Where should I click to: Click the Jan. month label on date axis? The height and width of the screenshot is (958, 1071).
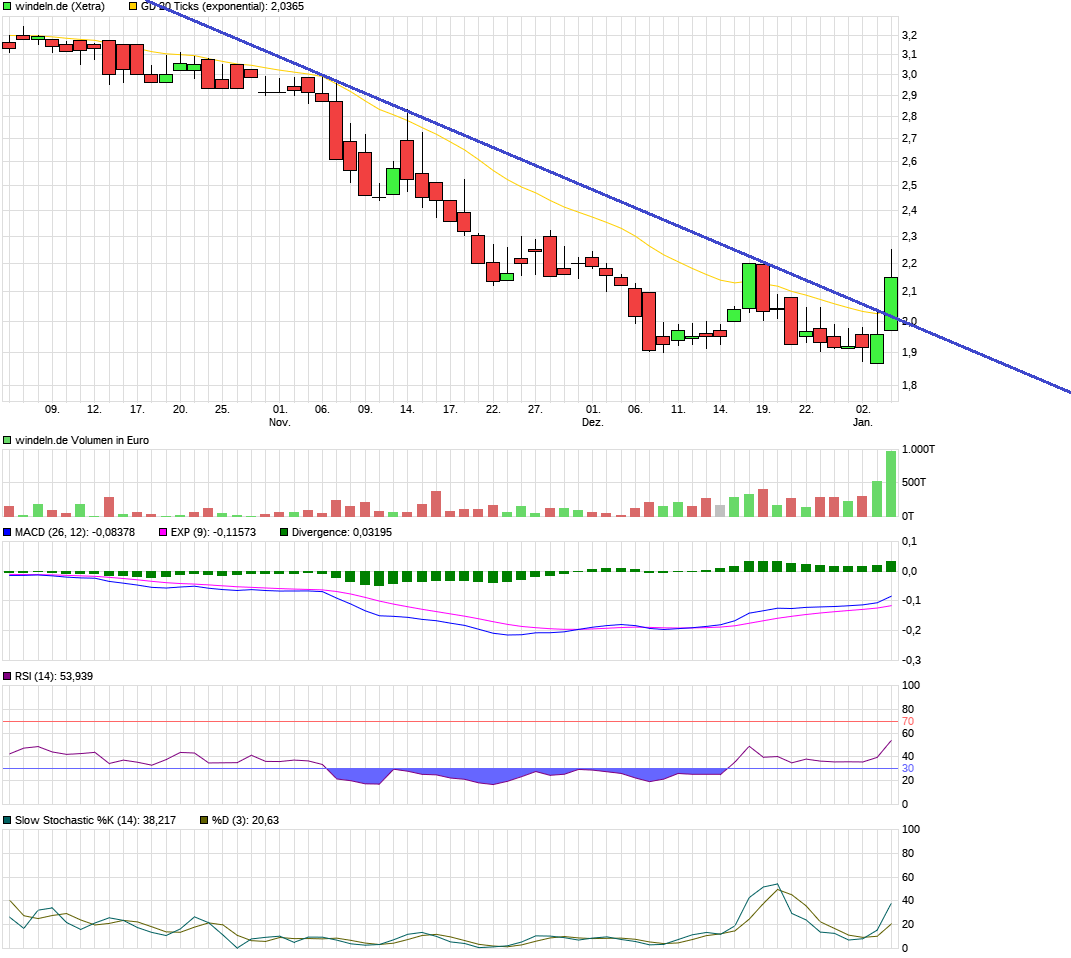pos(863,423)
